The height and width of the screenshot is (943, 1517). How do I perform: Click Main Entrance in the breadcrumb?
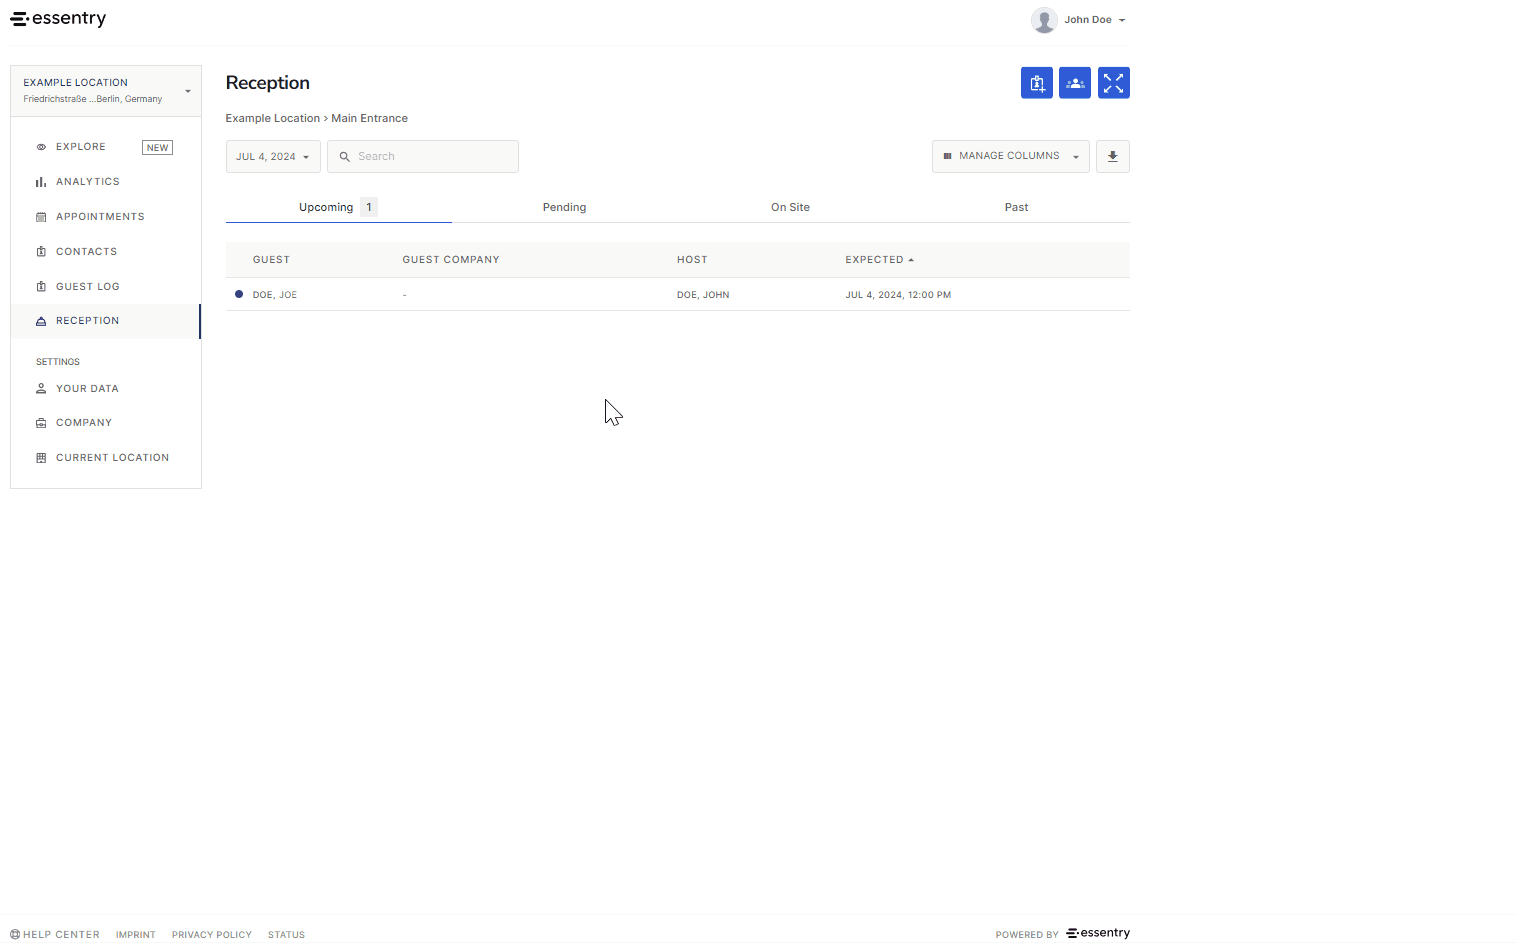click(x=370, y=118)
